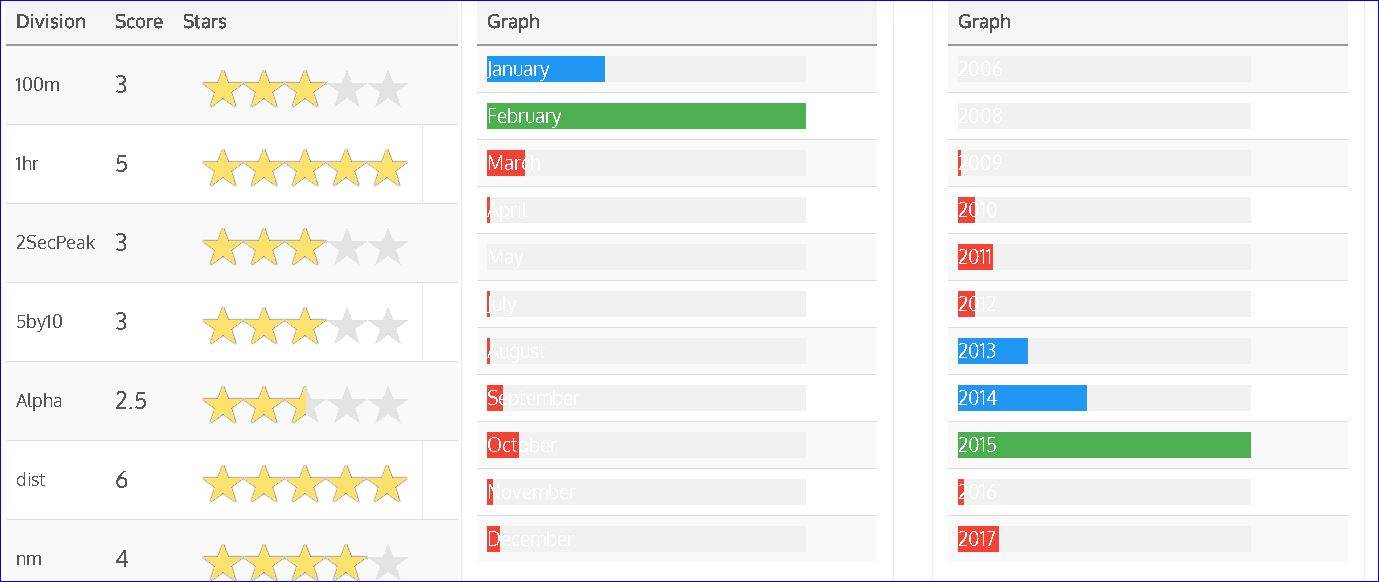
Task: Click the Alpha division row label
Action: [39, 401]
